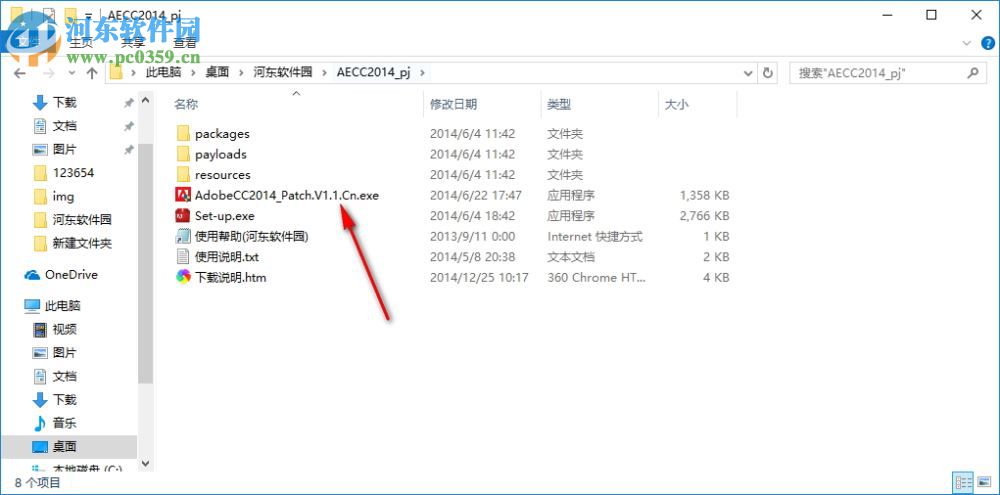Screen dimensions: 1000x495
Task: Click navigation pane scrollbar thumb
Action: click(145, 263)
